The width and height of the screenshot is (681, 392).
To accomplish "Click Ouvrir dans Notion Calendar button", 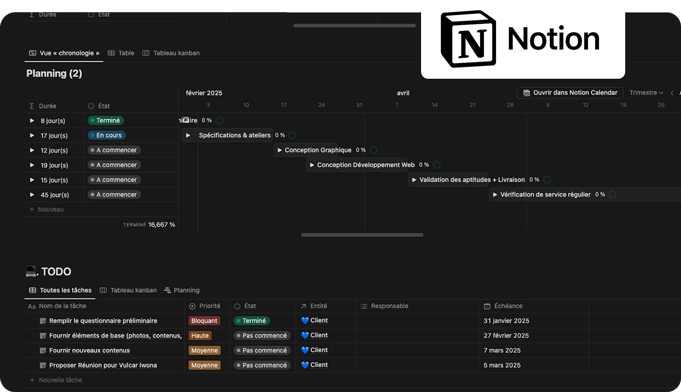I will (x=570, y=92).
